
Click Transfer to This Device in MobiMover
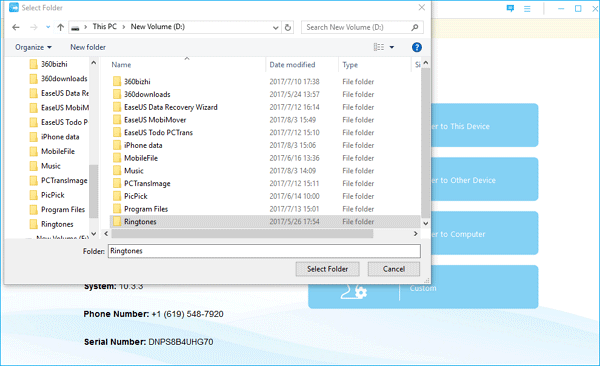(484, 125)
